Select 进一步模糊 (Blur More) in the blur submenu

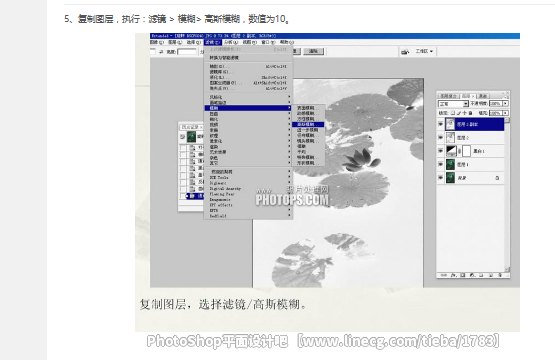point(308,130)
